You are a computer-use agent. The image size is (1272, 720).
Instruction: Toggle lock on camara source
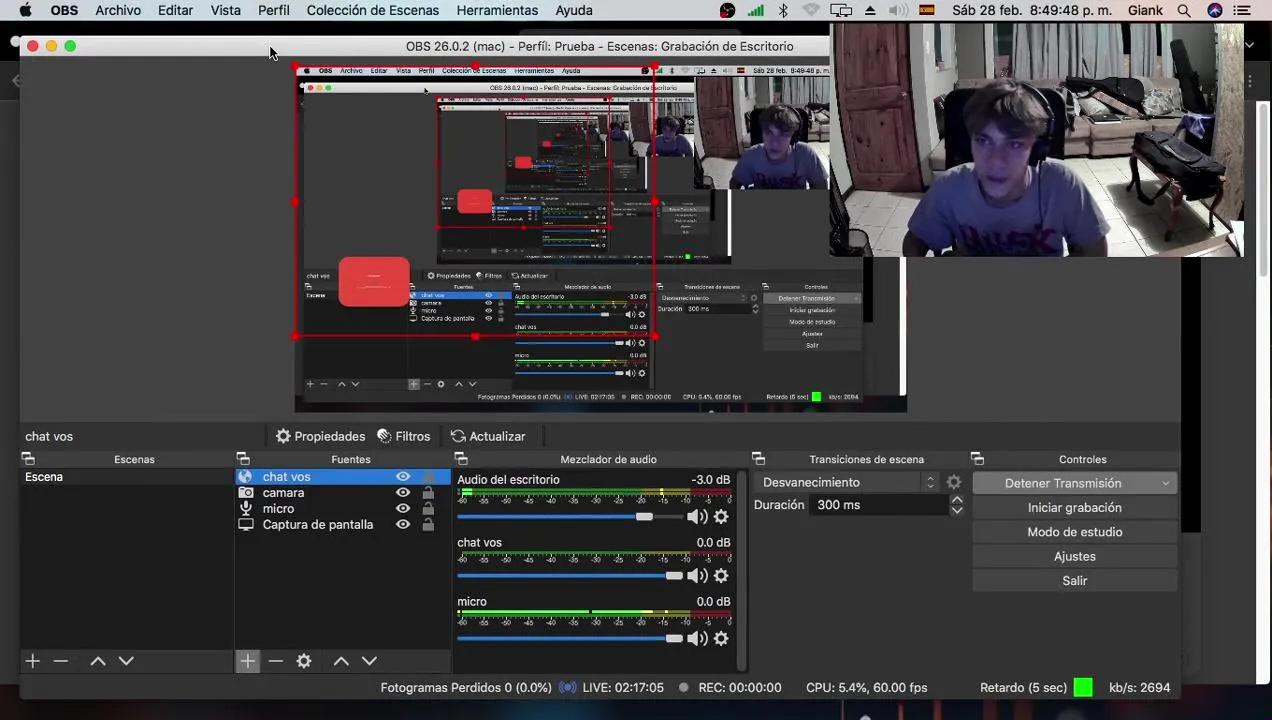(428, 493)
